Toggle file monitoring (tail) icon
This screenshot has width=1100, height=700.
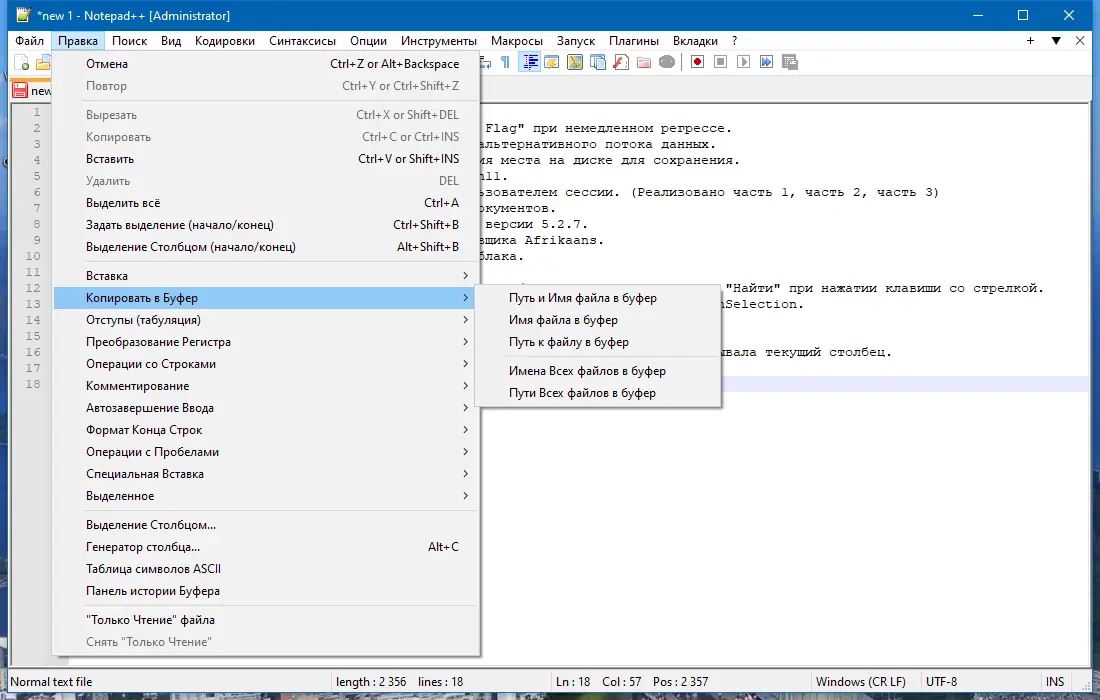pyautogui.click(x=667, y=62)
